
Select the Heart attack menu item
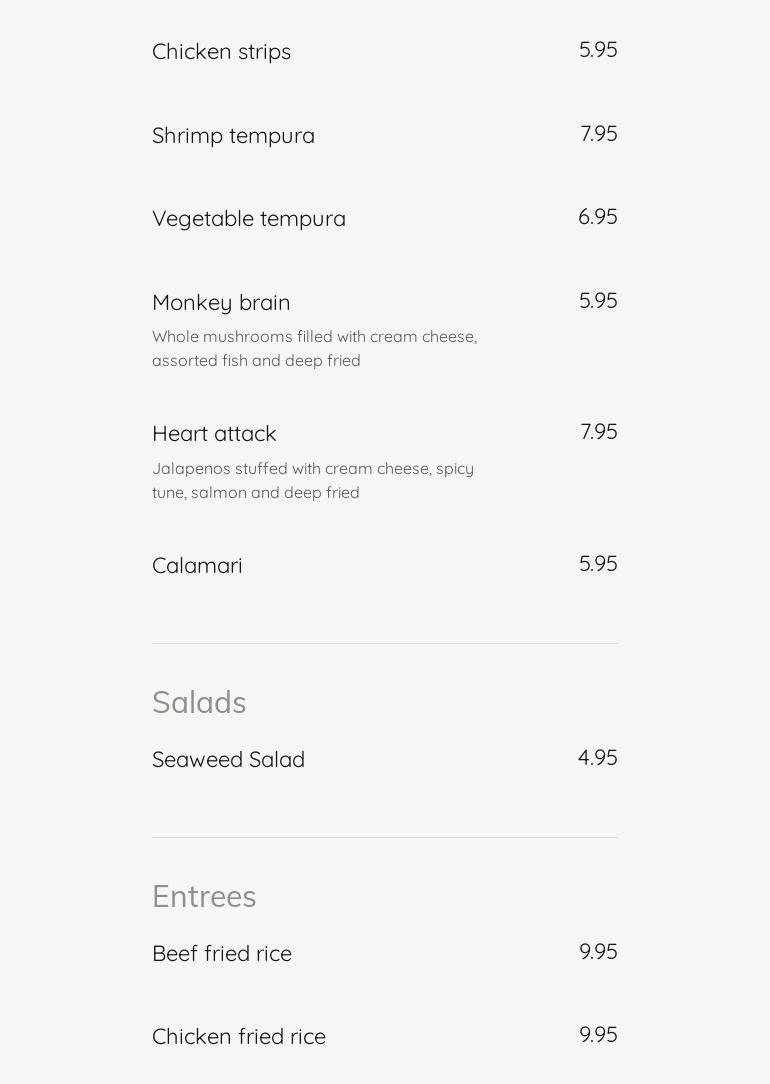pos(214,433)
